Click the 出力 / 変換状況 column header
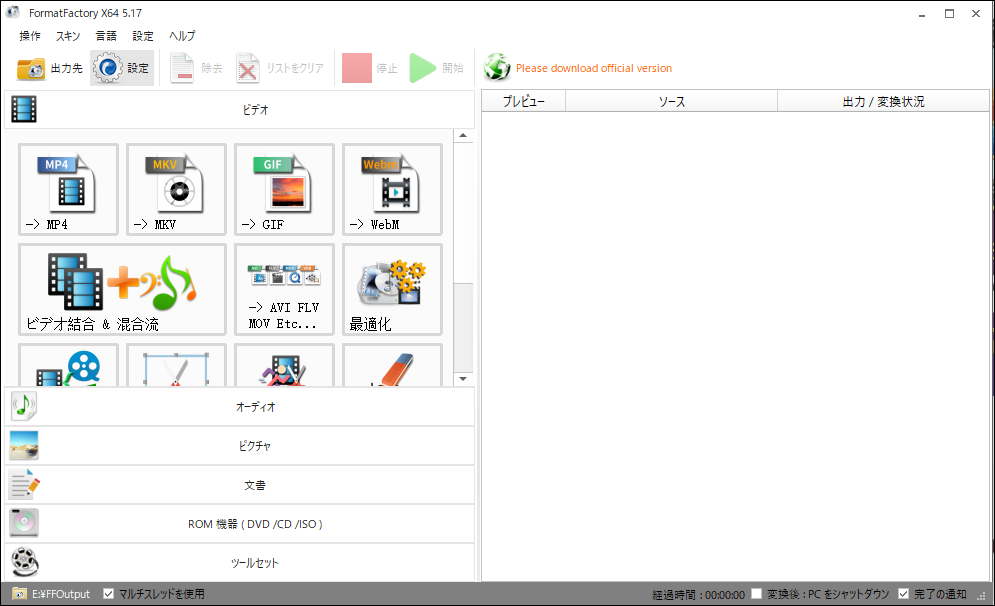The width and height of the screenshot is (995, 606). 883,101
